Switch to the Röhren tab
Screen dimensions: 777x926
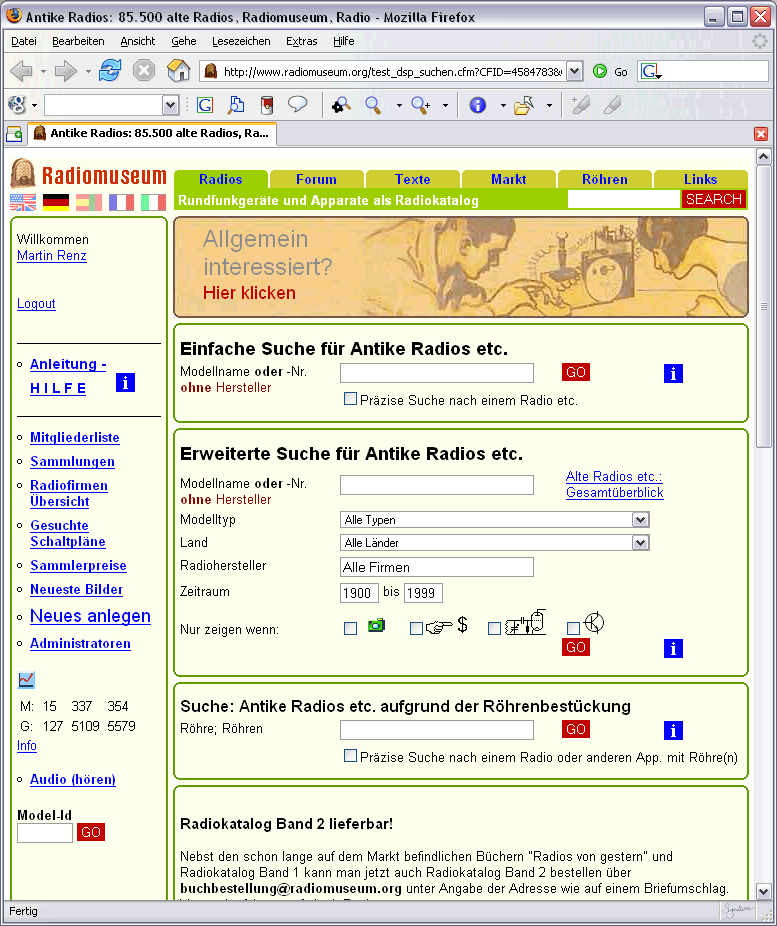click(x=604, y=179)
